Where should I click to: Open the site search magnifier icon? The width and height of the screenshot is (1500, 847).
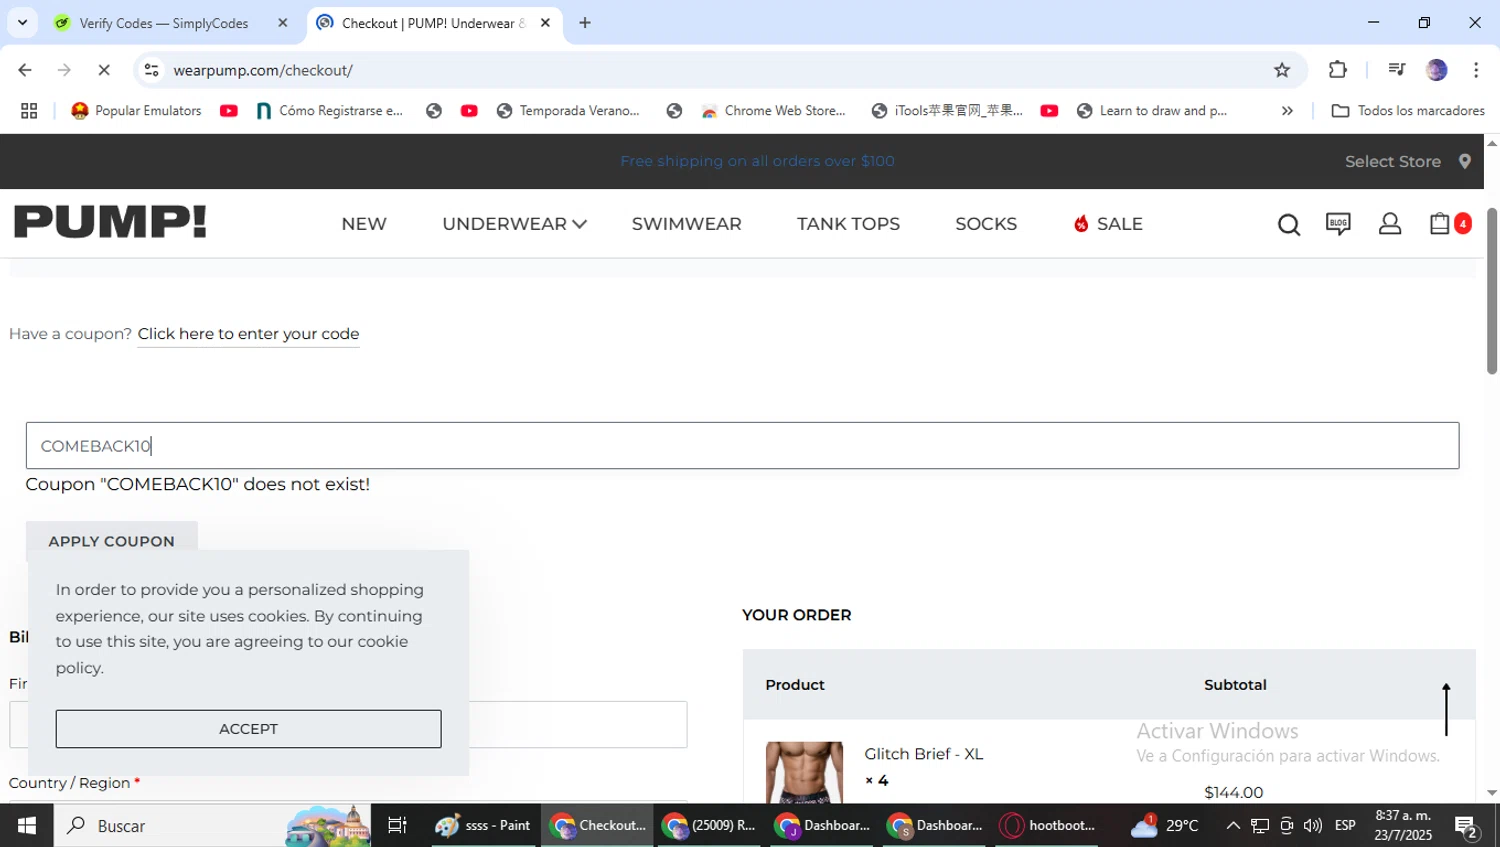click(x=1289, y=224)
